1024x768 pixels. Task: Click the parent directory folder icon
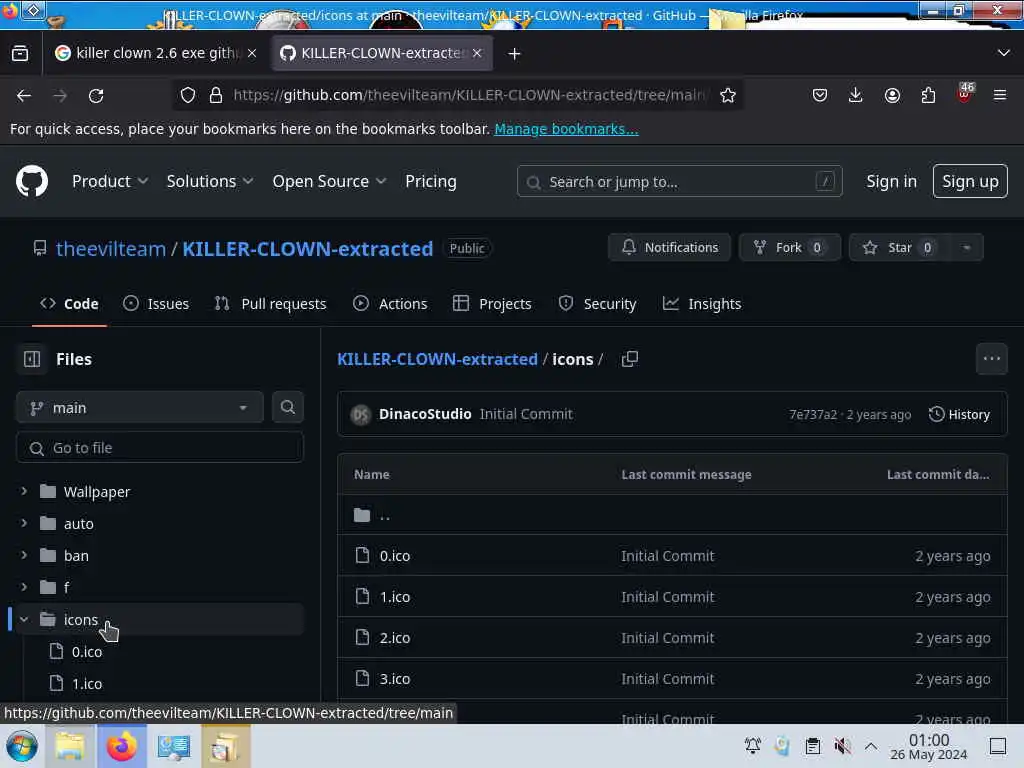tap(362, 515)
